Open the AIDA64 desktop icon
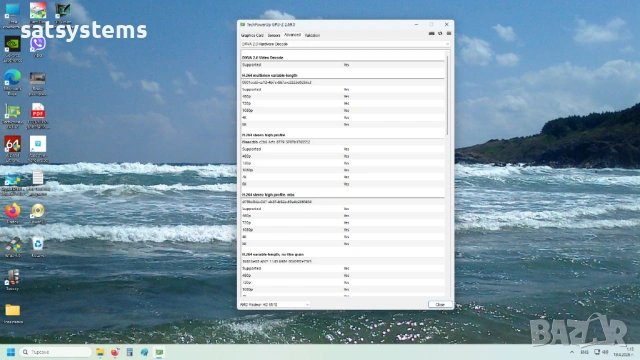The width and height of the screenshot is (640, 360). coord(13,149)
